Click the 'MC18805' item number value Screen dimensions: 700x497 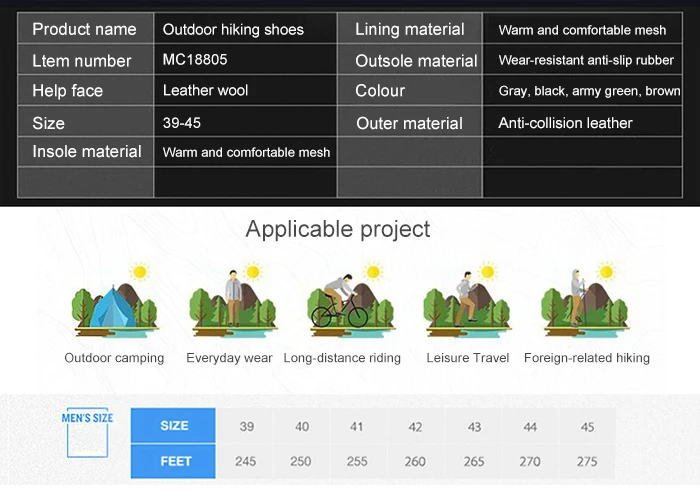pyautogui.click(x=195, y=59)
